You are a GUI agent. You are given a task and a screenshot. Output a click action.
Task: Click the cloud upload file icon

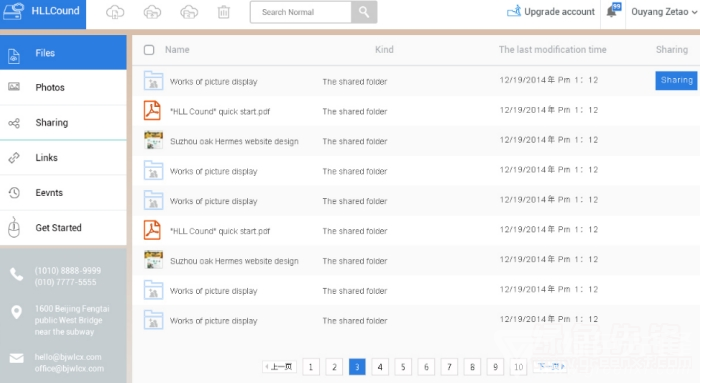click(x=115, y=12)
